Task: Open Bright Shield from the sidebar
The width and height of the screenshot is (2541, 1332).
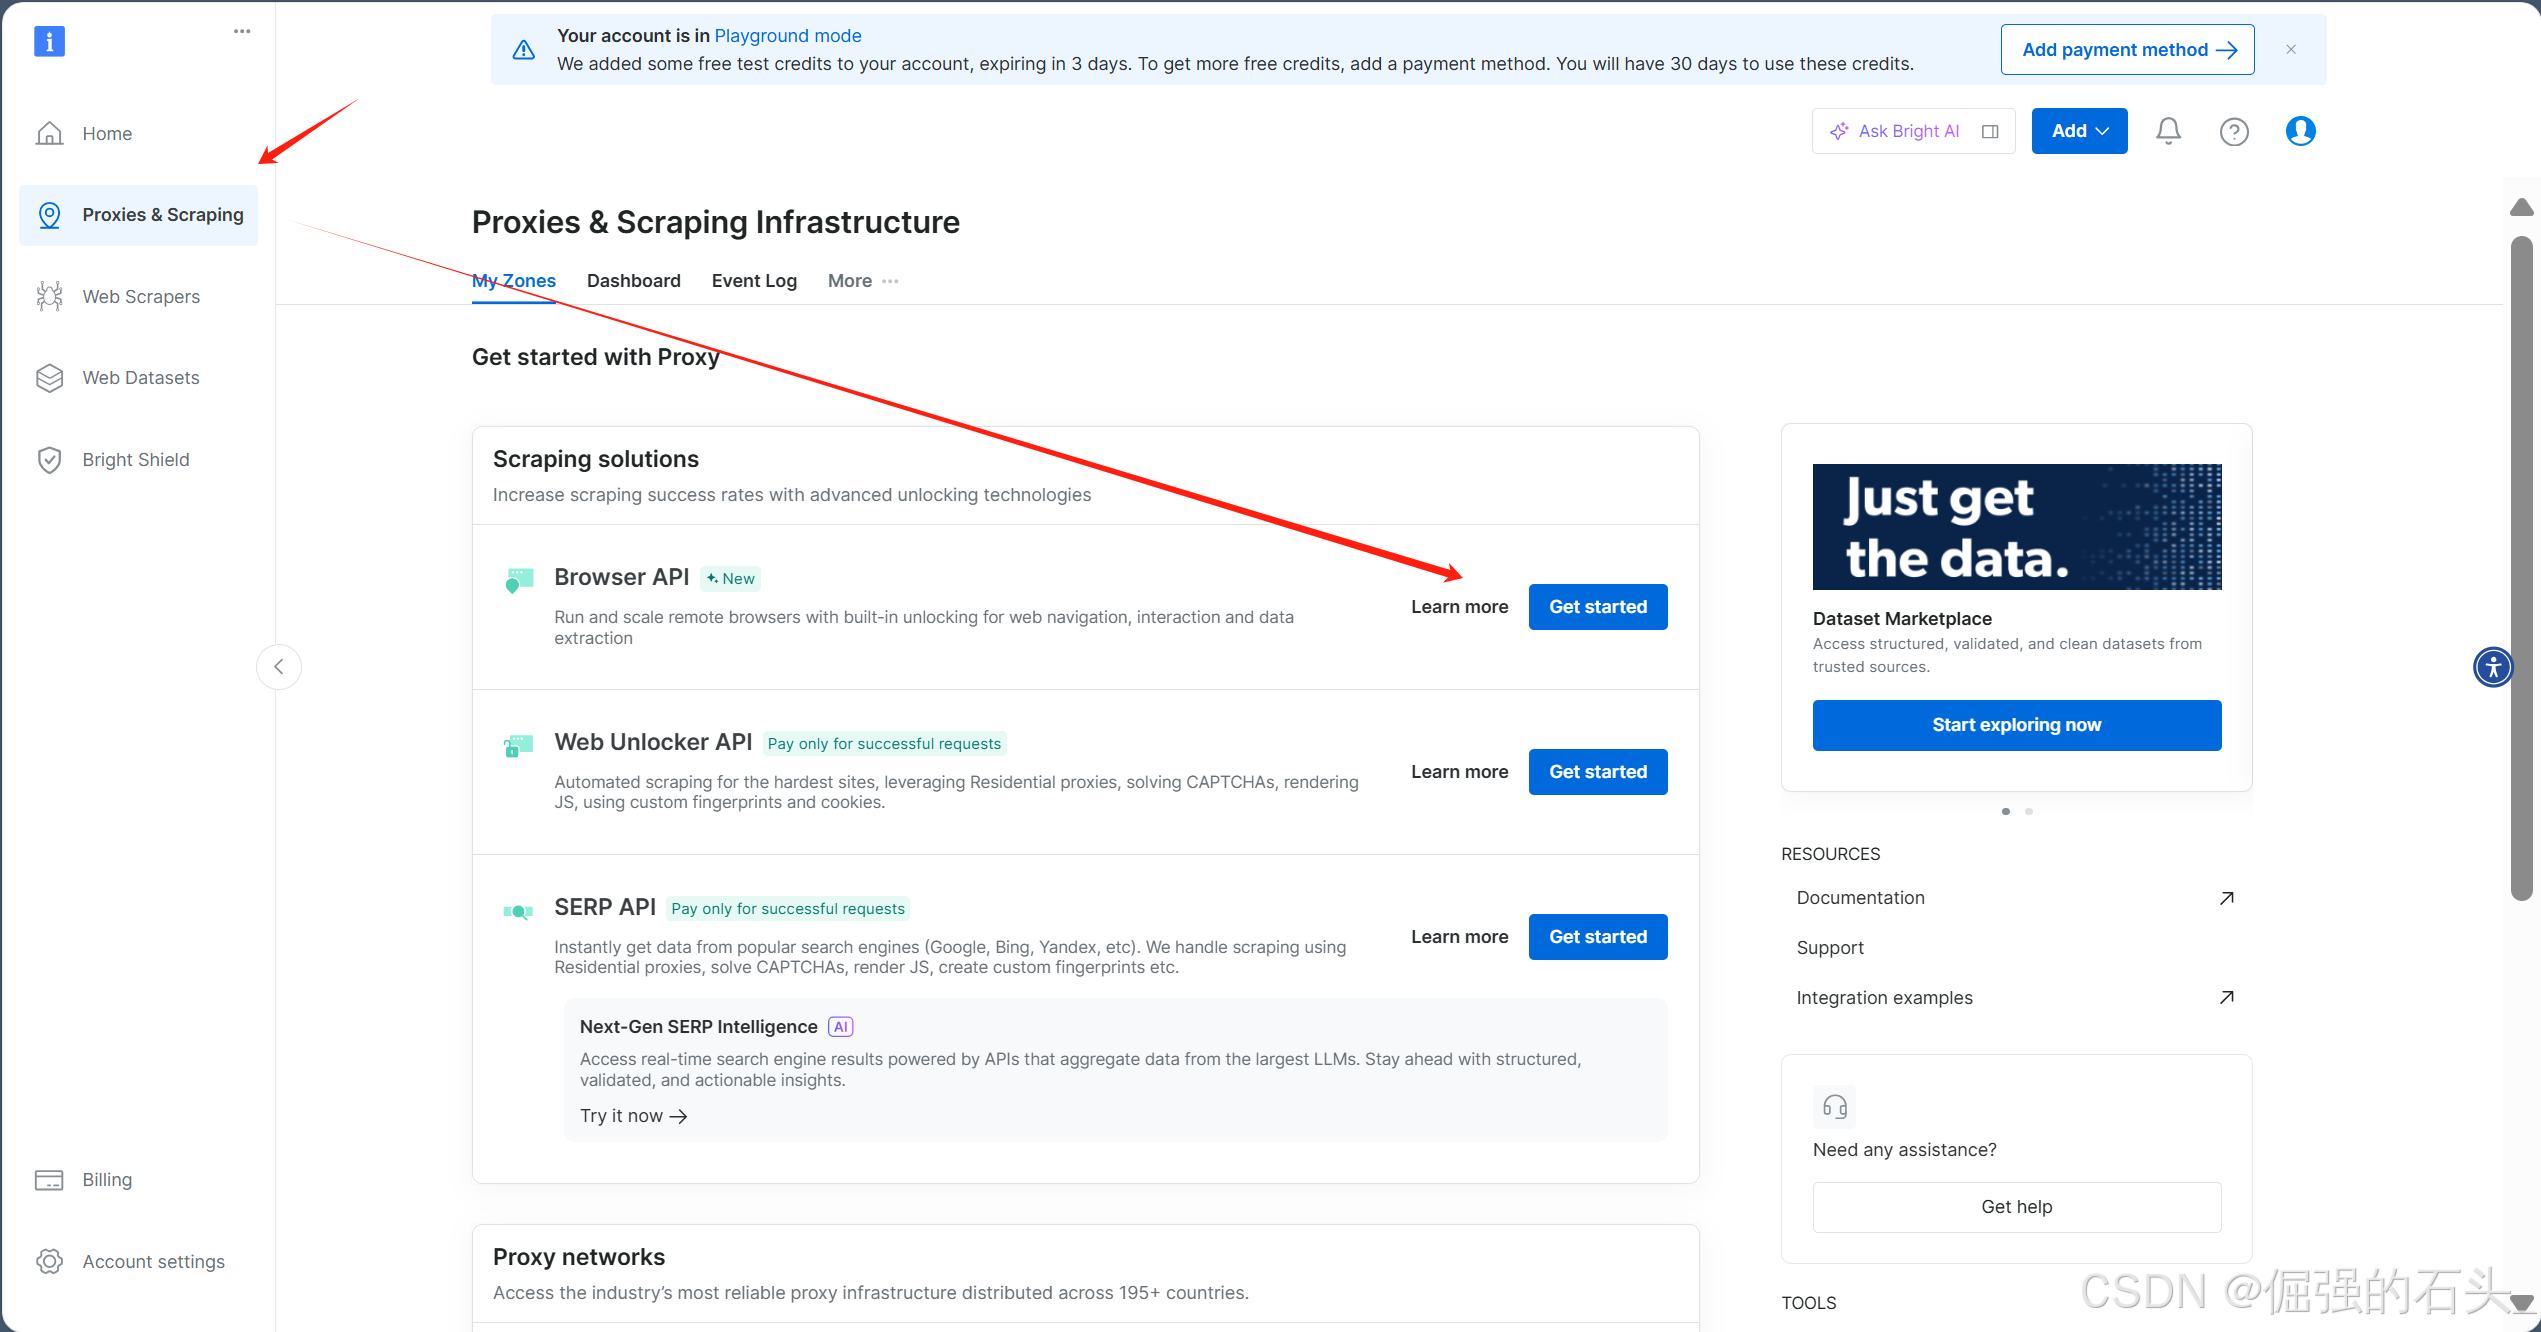Action: click(135, 460)
